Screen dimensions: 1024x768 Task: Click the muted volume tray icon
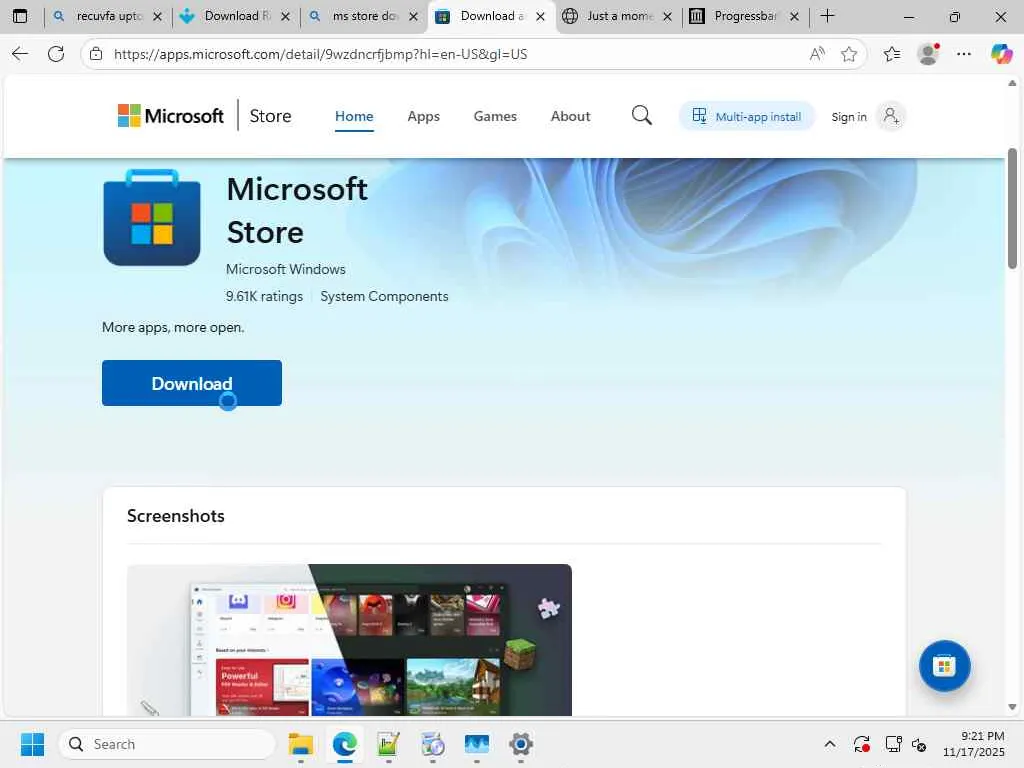click(920, 744)
